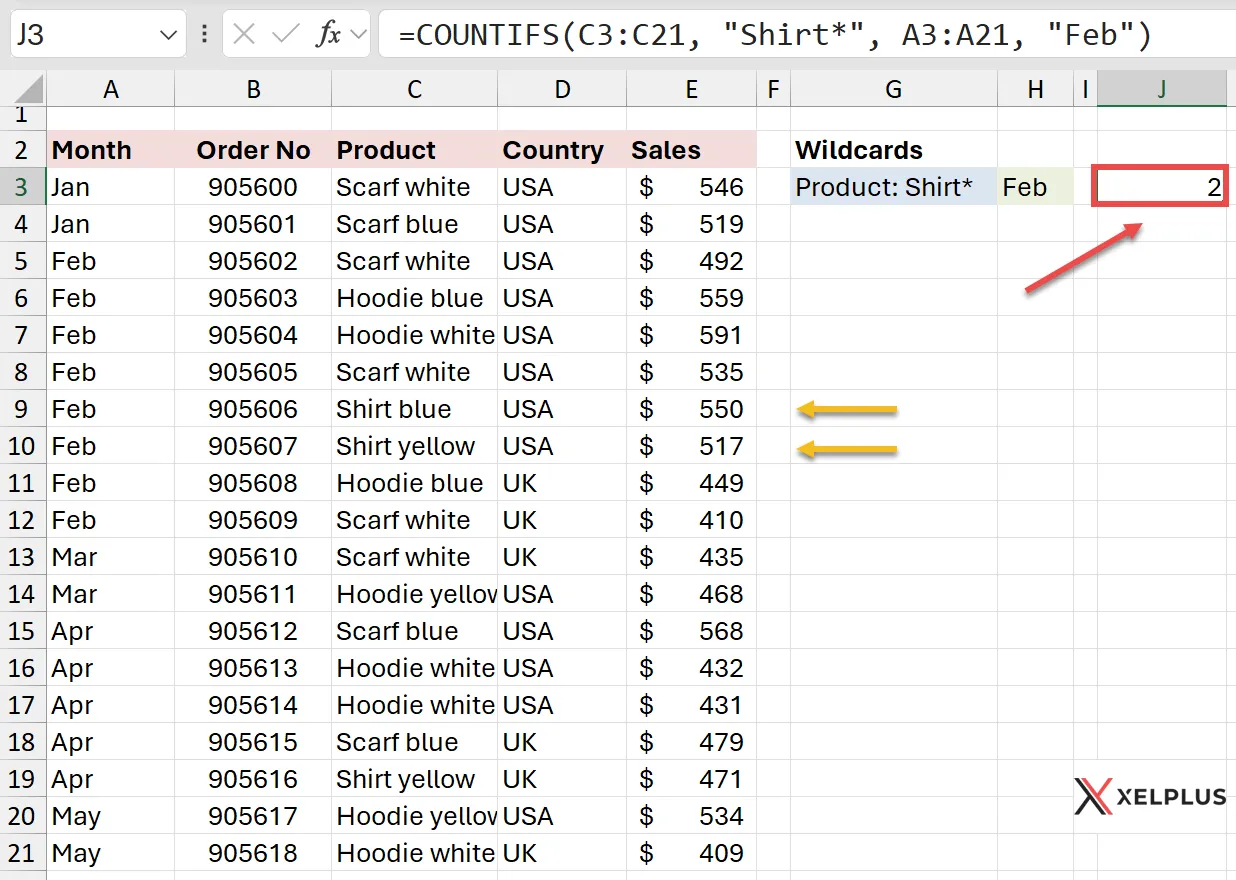Click the XELPLUS logo watermark
The height and width of the screenshot is (880, 1236).
[1150, 797]
